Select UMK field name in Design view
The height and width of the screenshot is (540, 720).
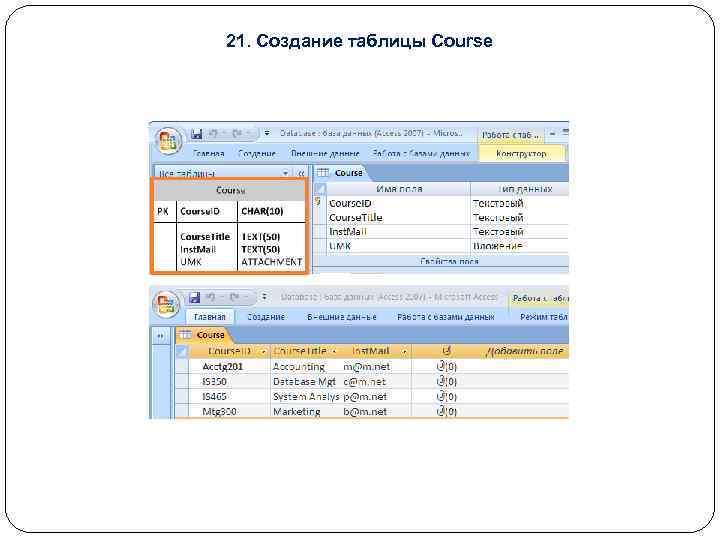tap(340, 246)
